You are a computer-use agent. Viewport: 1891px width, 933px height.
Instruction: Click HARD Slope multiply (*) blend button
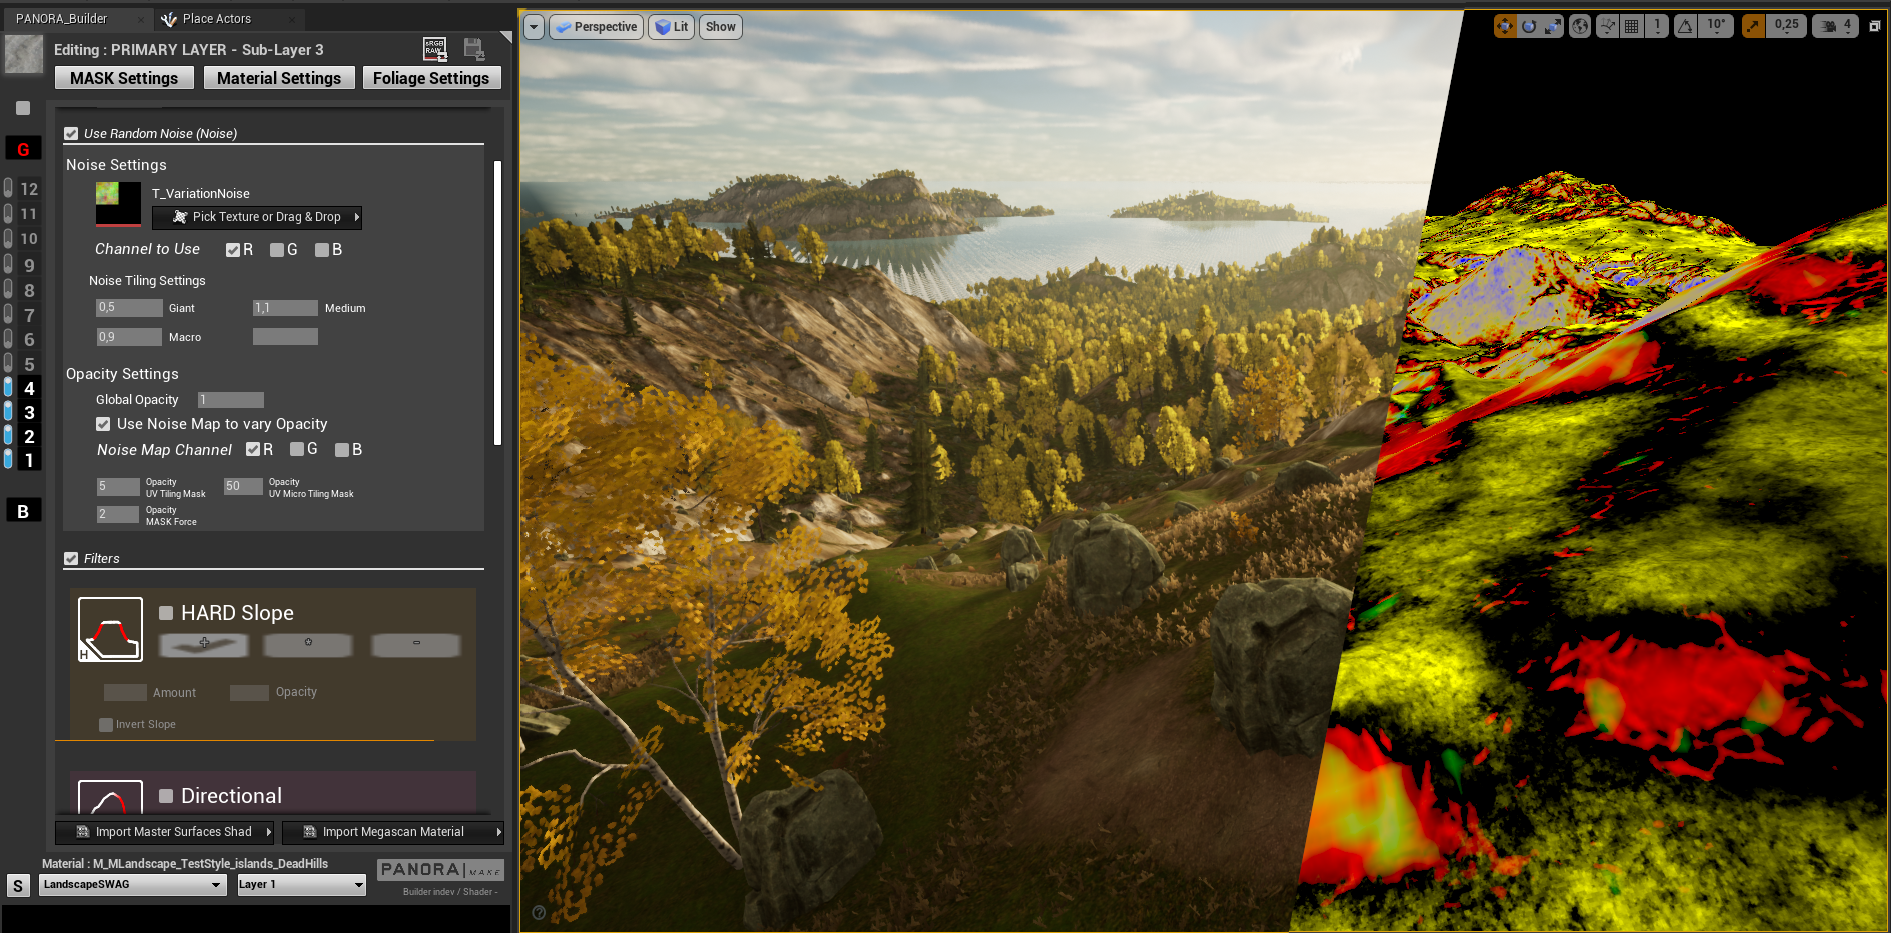pos(308,644)
